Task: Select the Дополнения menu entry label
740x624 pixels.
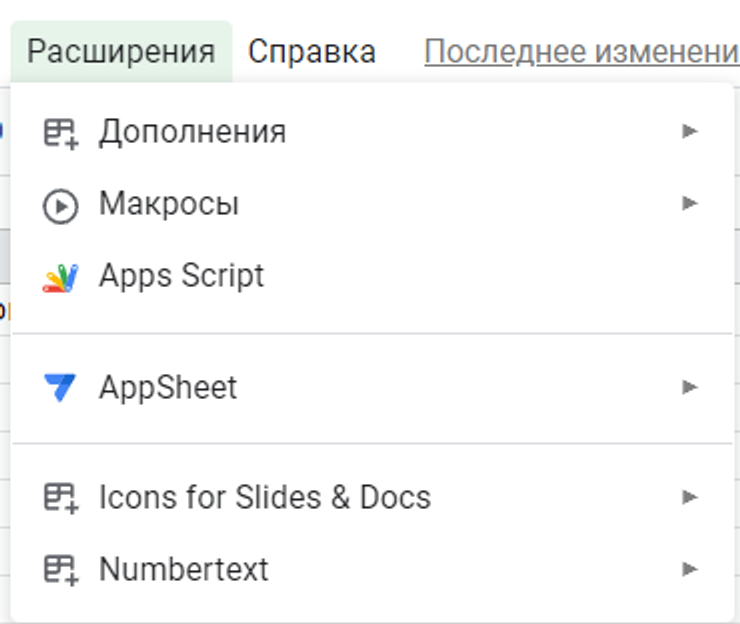Action: (192, 132)
